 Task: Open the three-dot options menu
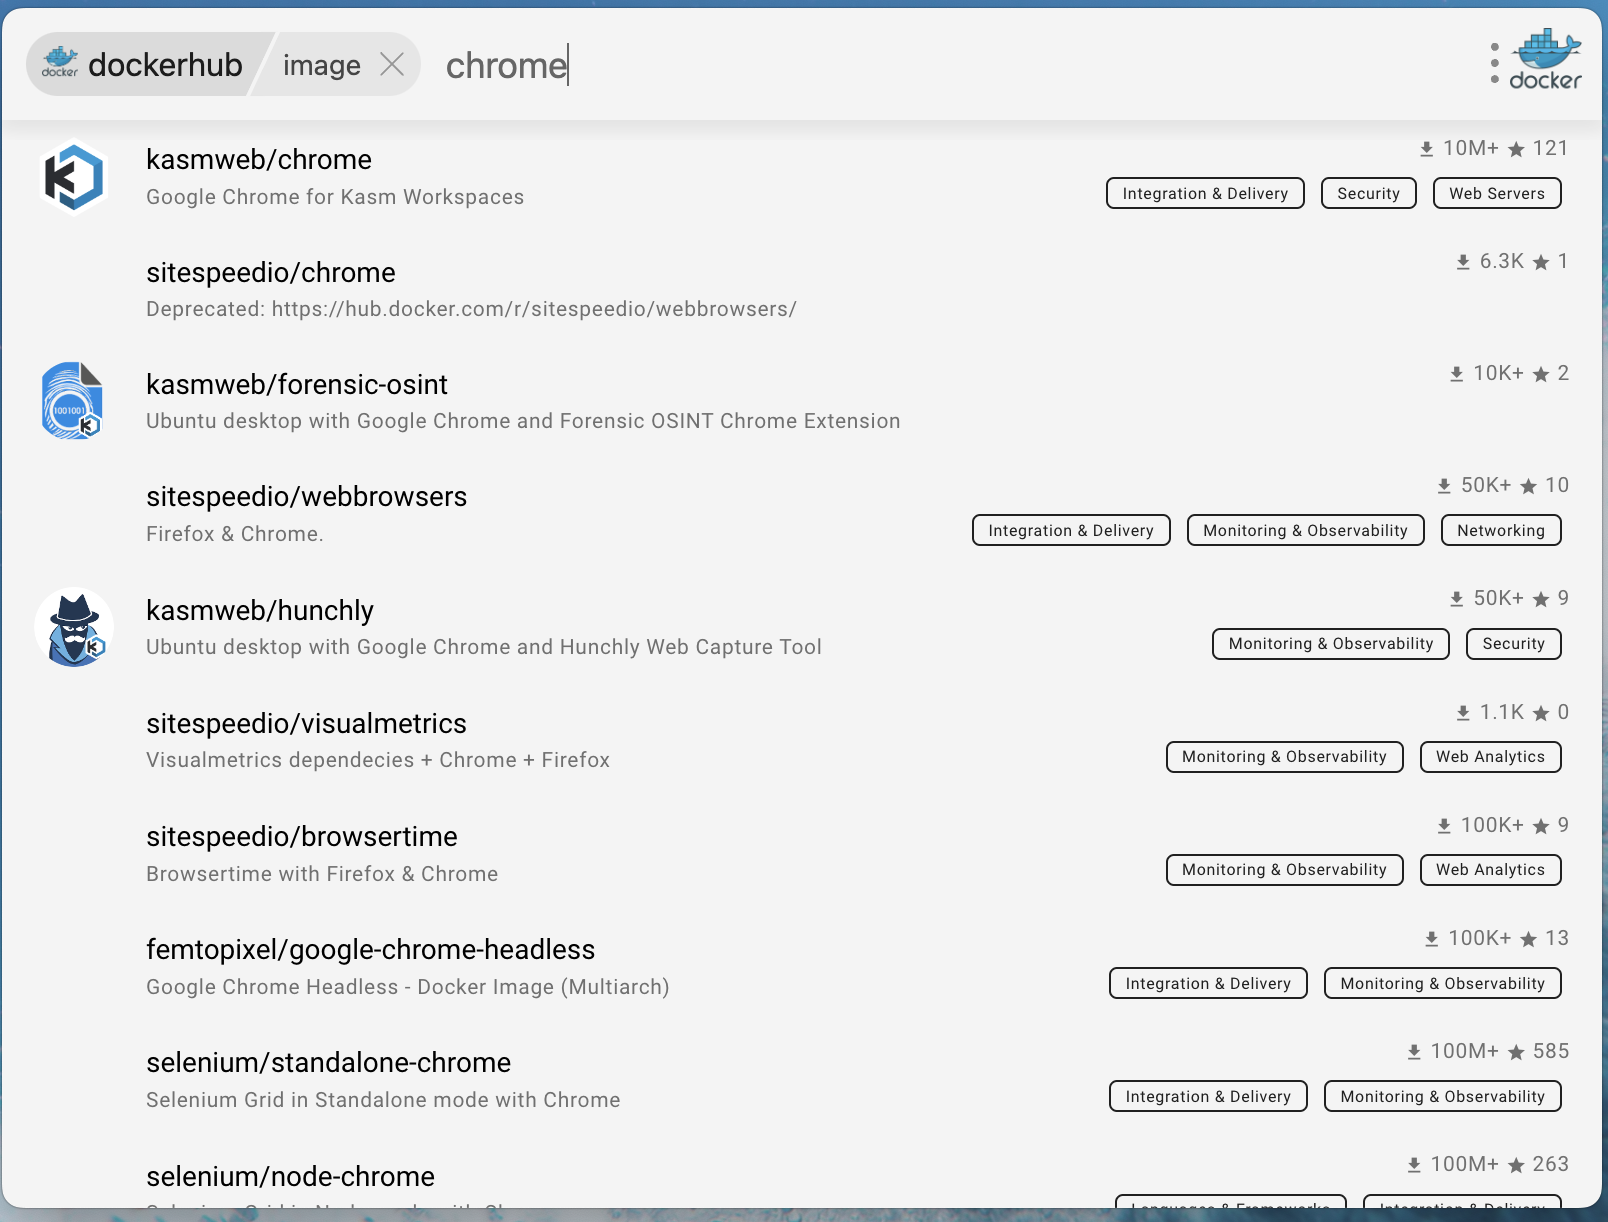pyautogui.click(x=1494, y=63)
